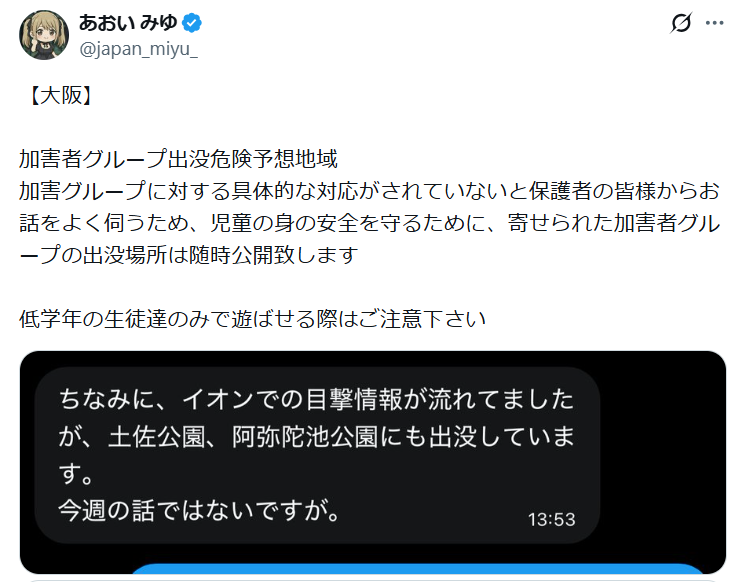Click the display name あおい みゆ

[x=128, y=23]
